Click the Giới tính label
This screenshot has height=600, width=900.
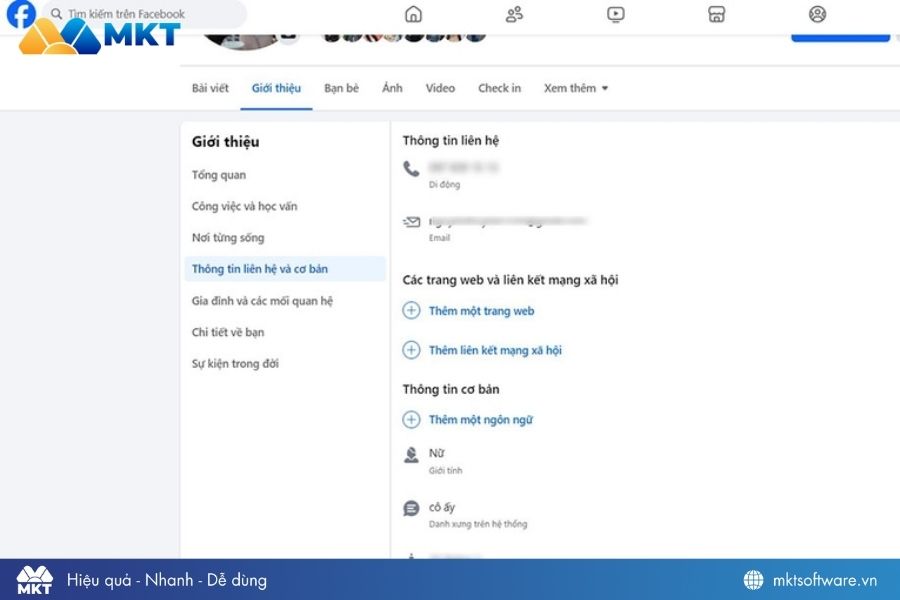coord(445,470)
